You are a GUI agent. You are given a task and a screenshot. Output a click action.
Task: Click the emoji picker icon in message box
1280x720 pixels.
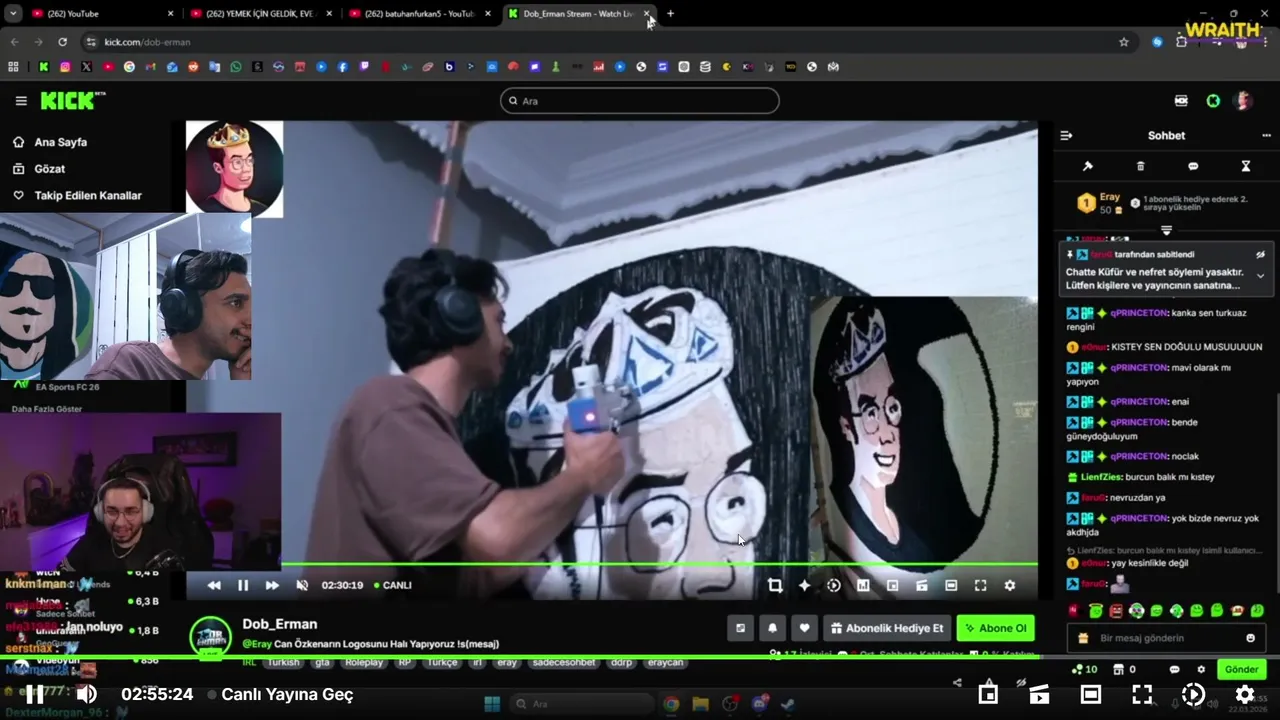(1250, 638)
